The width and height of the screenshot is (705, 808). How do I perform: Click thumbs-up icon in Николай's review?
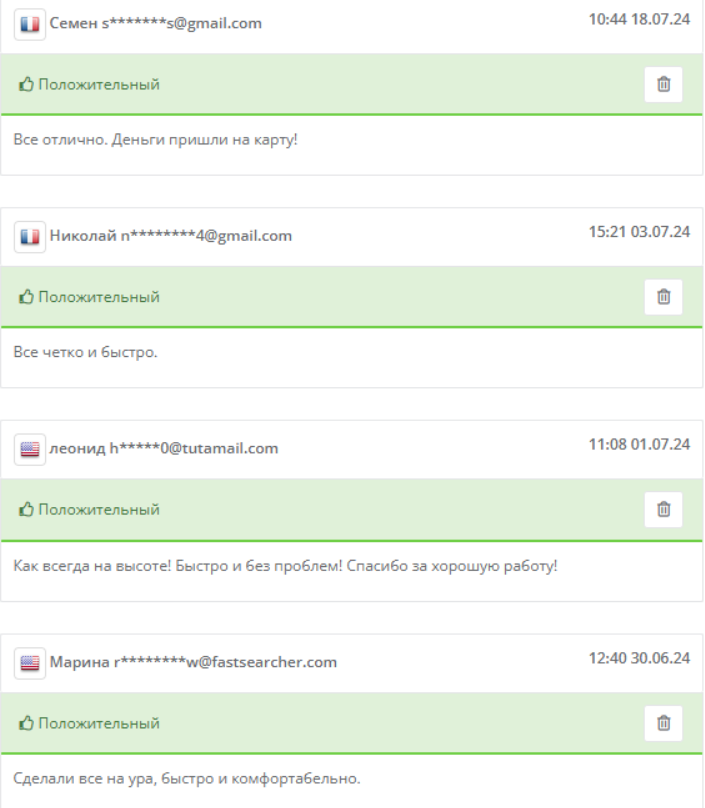[x=26, y=297]
